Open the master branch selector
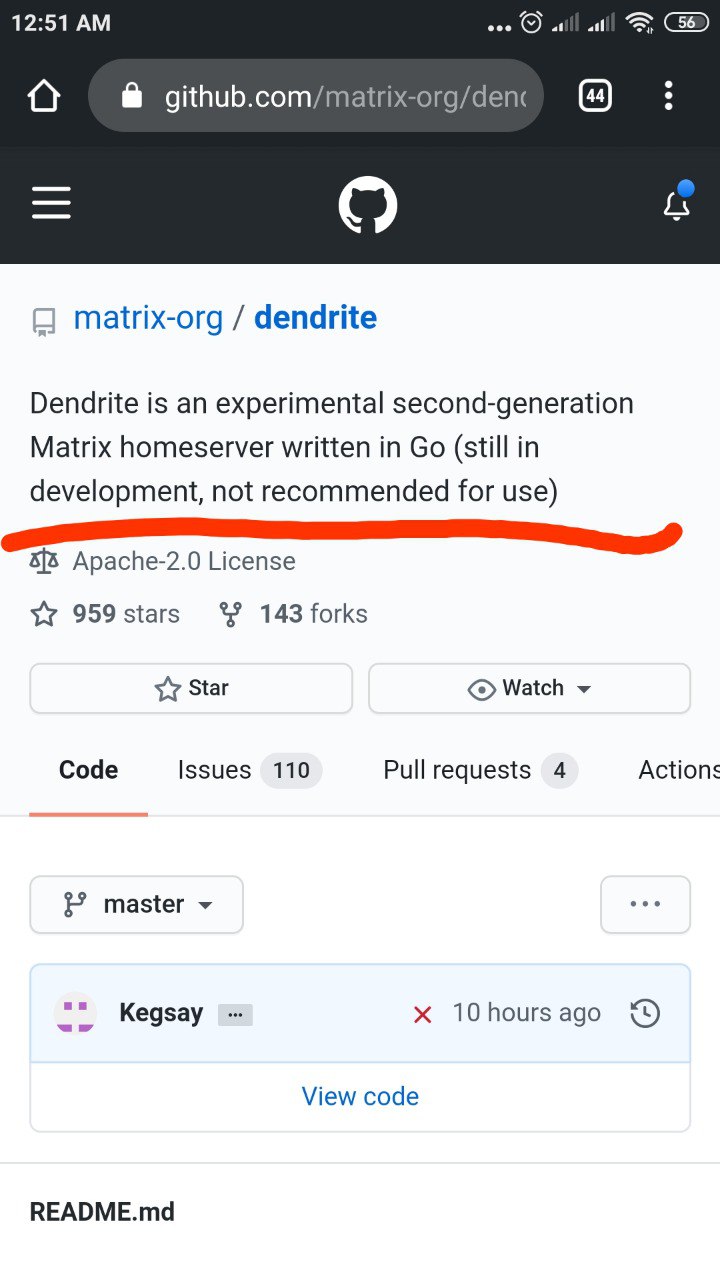 (x=136, y=904)
